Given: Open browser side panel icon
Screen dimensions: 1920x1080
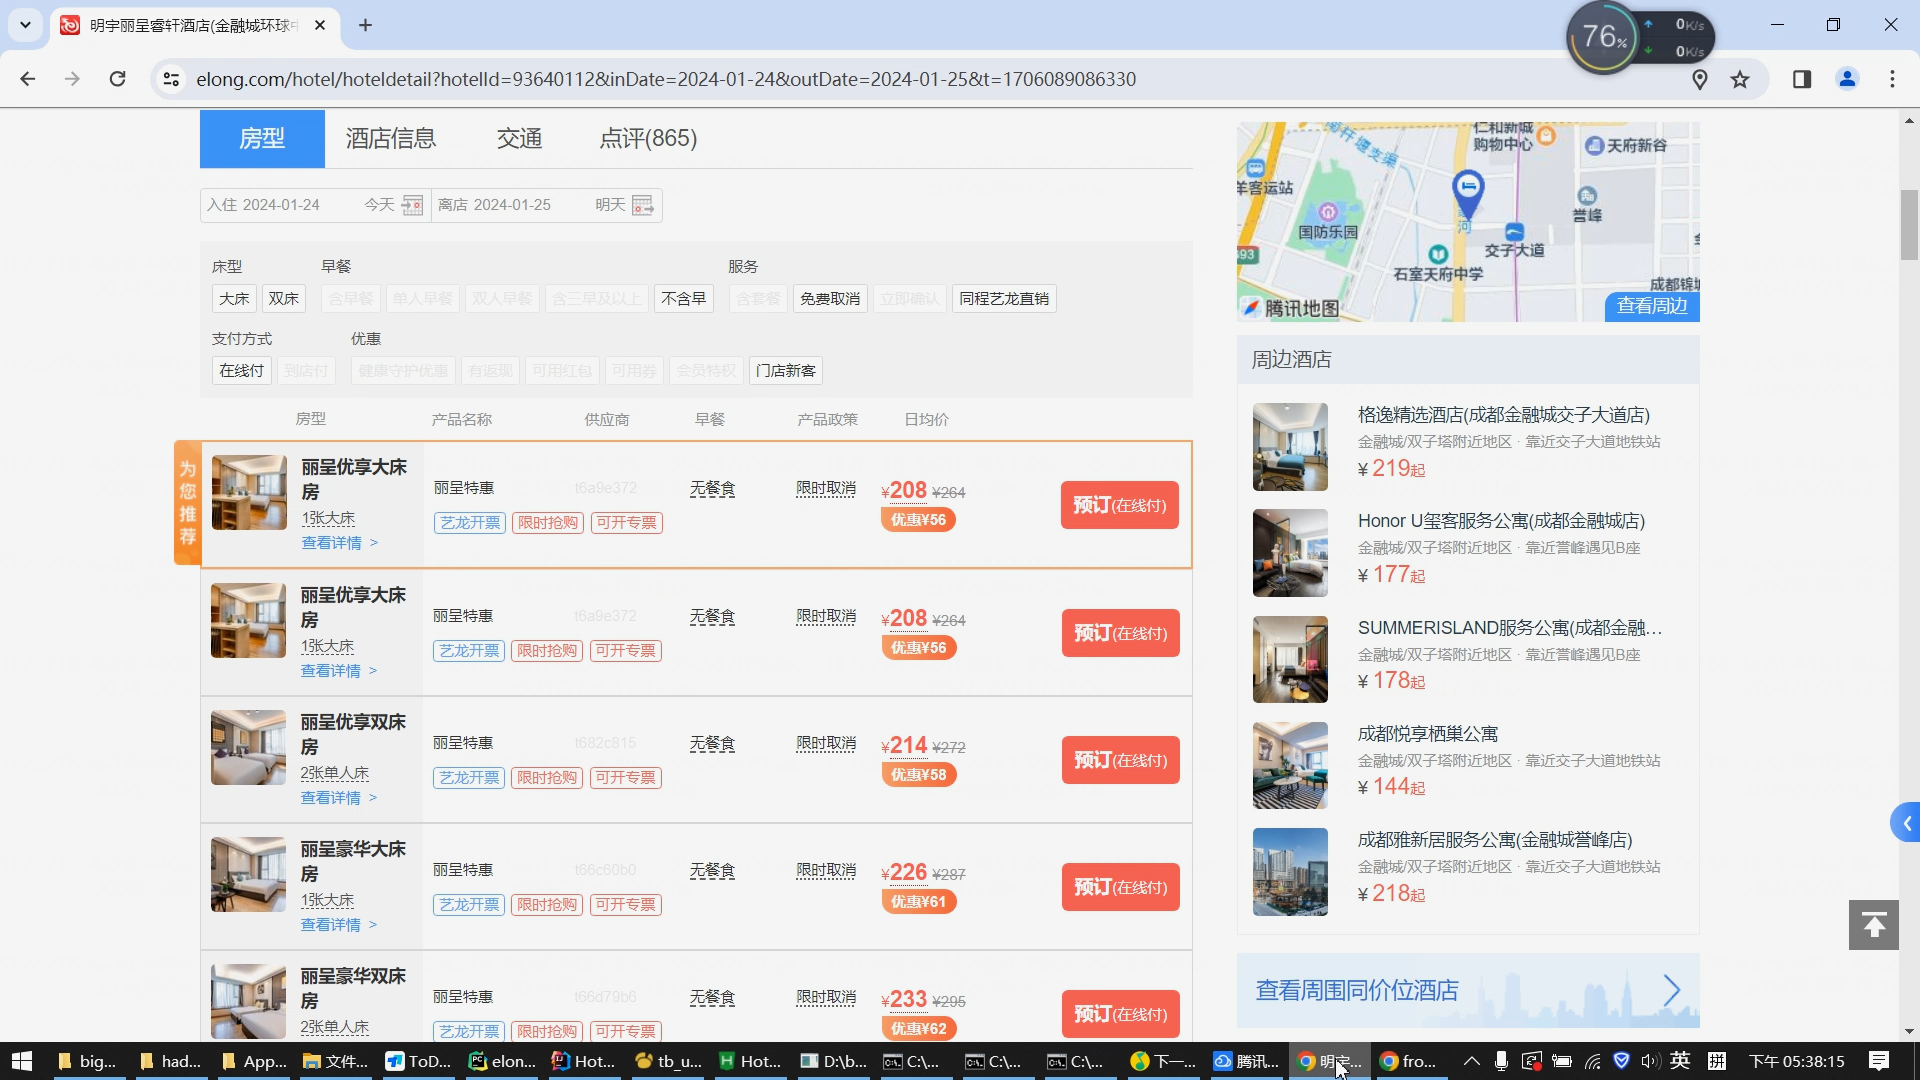Looking at the screenshot, I should coord(1801,79).
